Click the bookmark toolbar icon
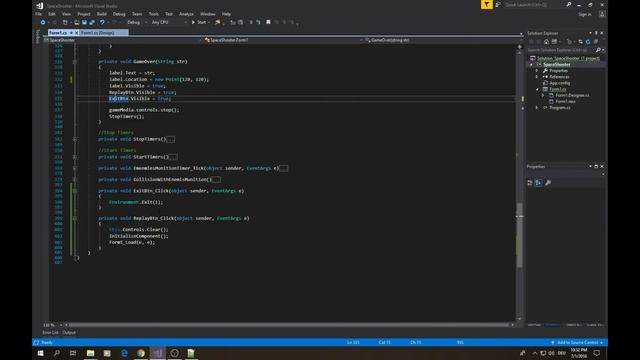This screenshot has width=640, height=360. click(268, 22)
